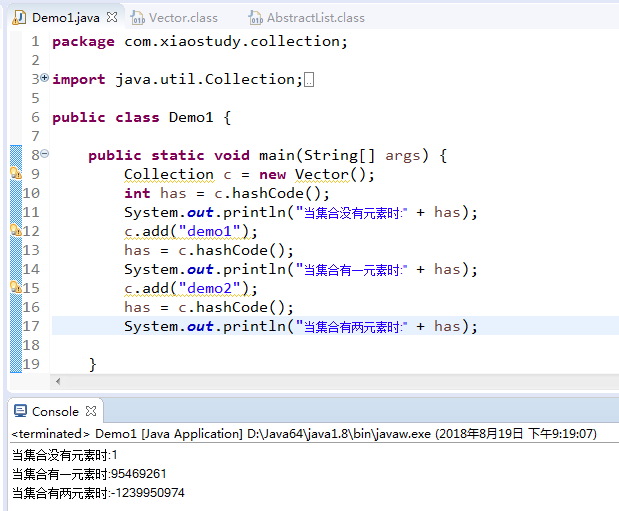Click the string "demo1" on line 12

(x=209, y=231)
